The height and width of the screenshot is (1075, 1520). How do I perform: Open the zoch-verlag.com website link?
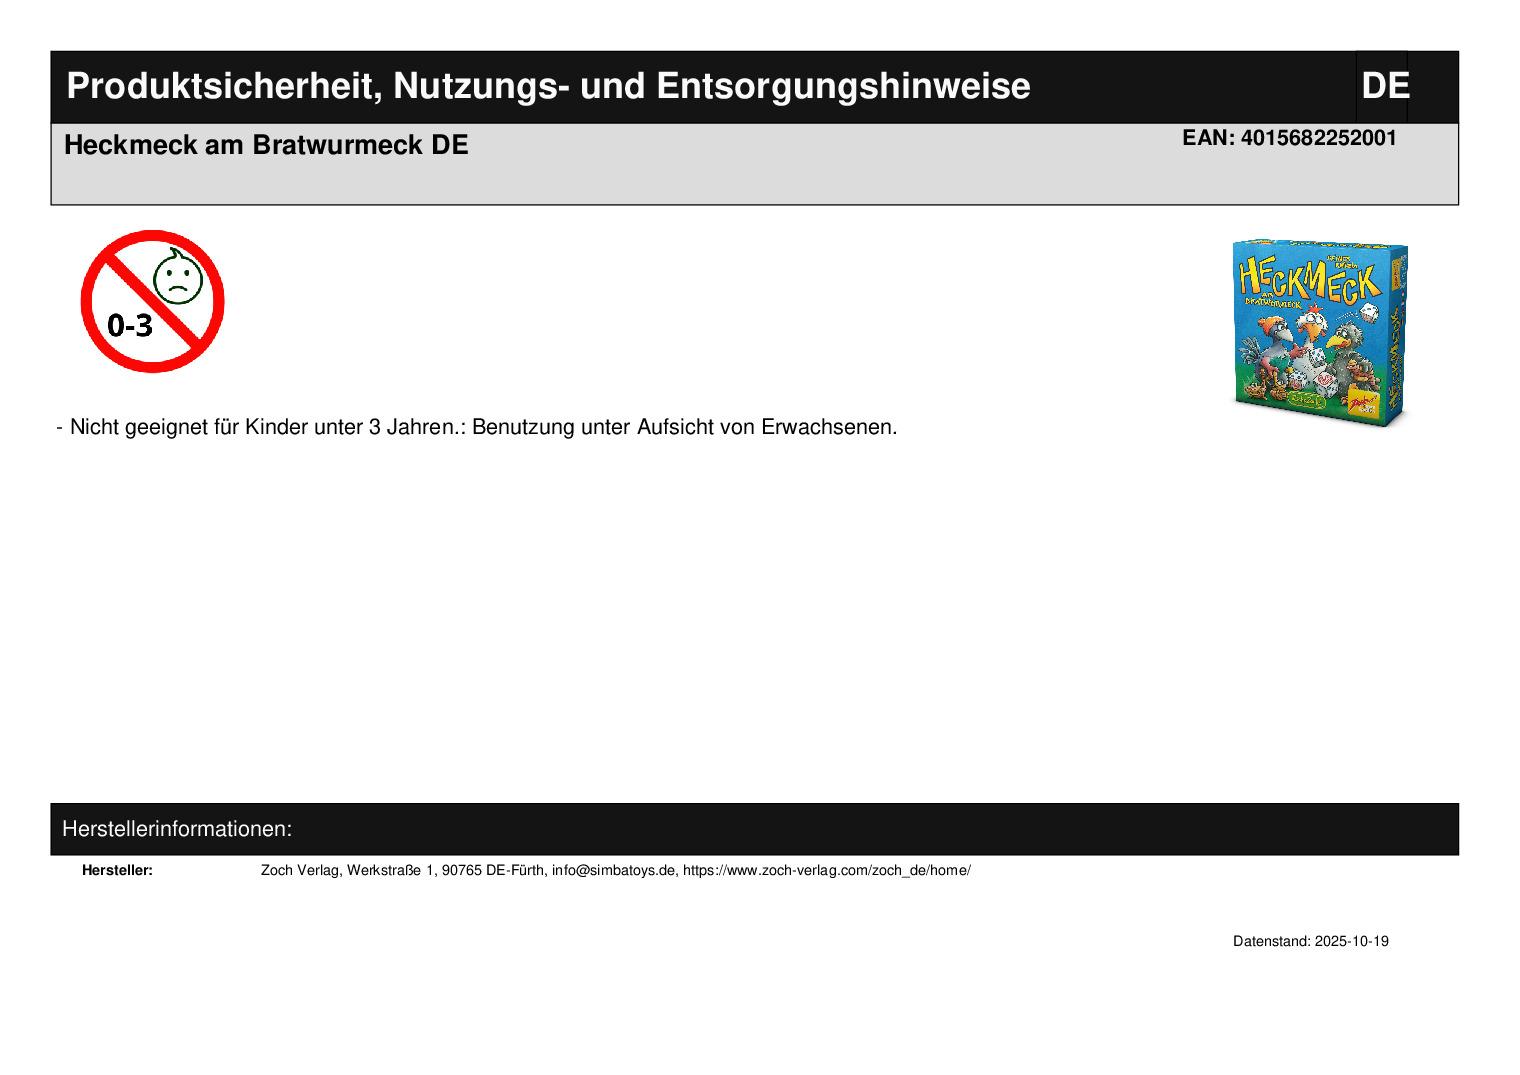tap(826, 870)
